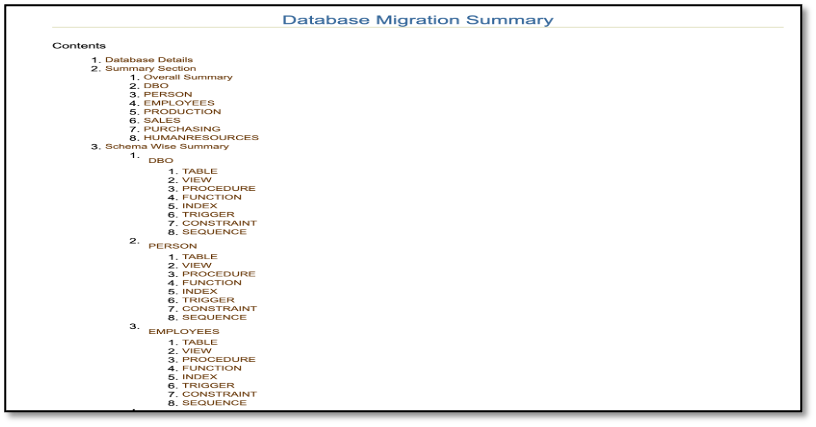Viewport: 816px width, 427px height.
Task: Open TABLE link under EMPLOYEES schema
Action: 199,342
